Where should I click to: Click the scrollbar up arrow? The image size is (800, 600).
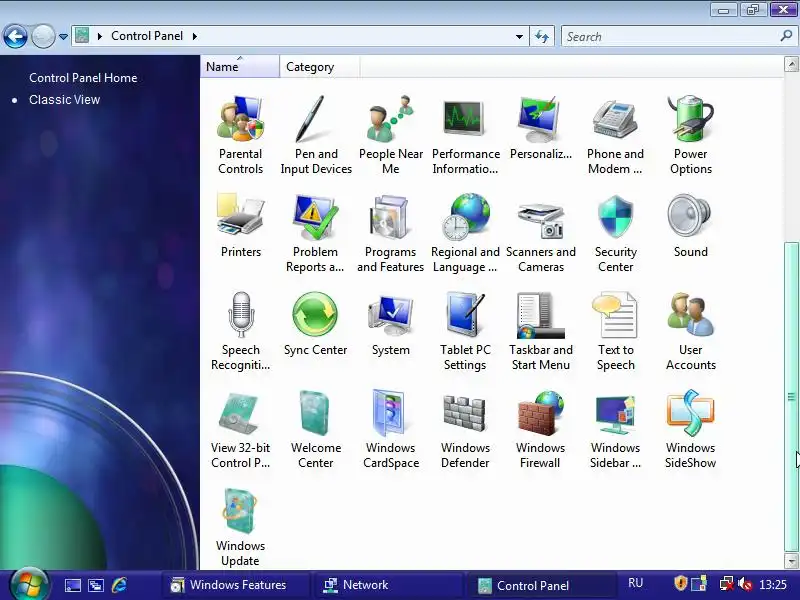(x=791, y=64)
